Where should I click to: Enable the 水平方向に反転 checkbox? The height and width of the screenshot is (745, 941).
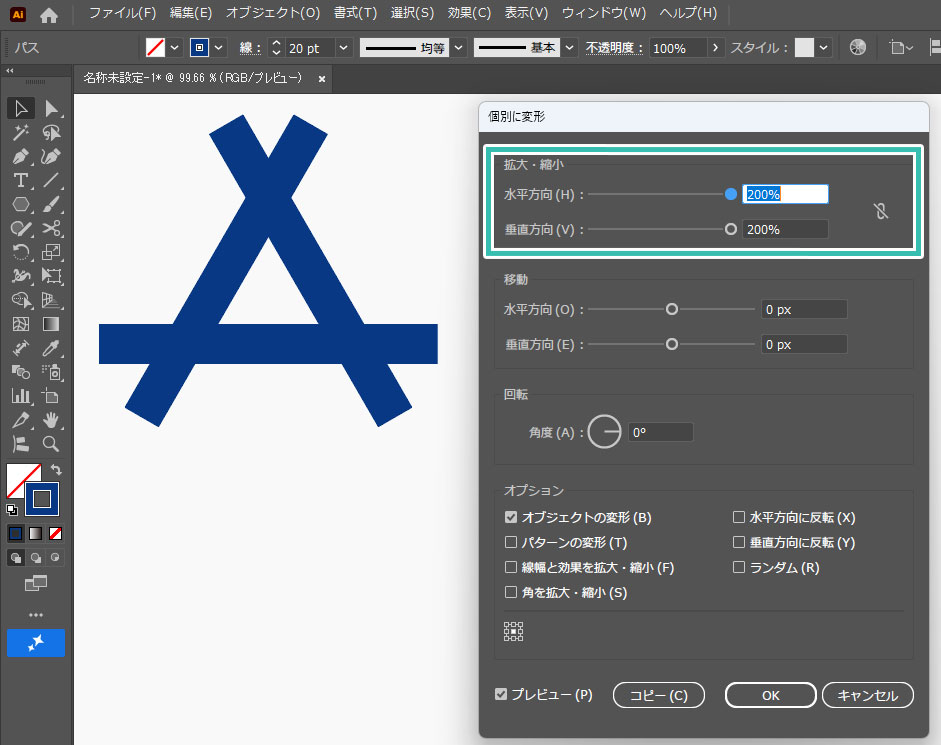coord(740,518)
